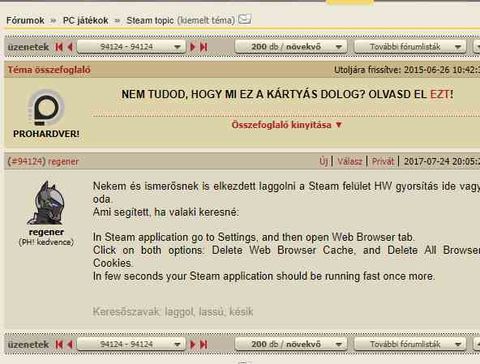Open the bottom 200 db / növekvő dropdown

tap(291, 344)
